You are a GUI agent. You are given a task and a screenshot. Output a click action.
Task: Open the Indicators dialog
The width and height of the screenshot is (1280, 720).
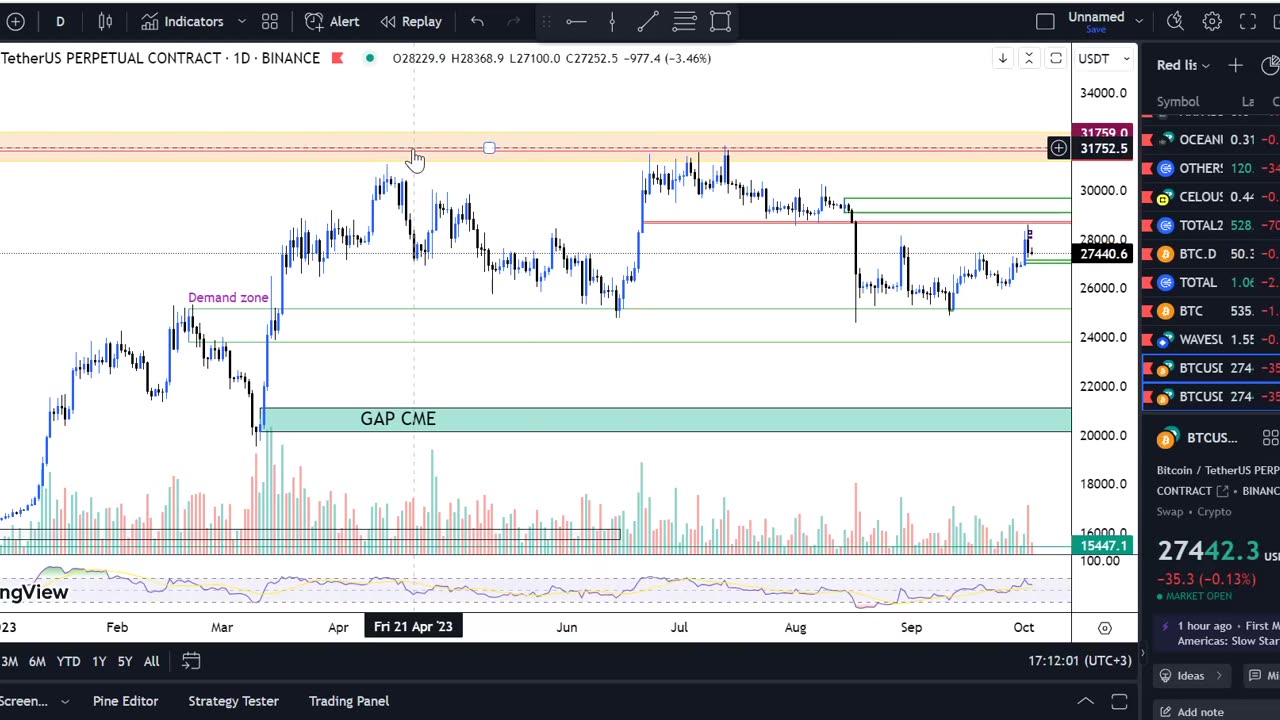pos(181,21)
